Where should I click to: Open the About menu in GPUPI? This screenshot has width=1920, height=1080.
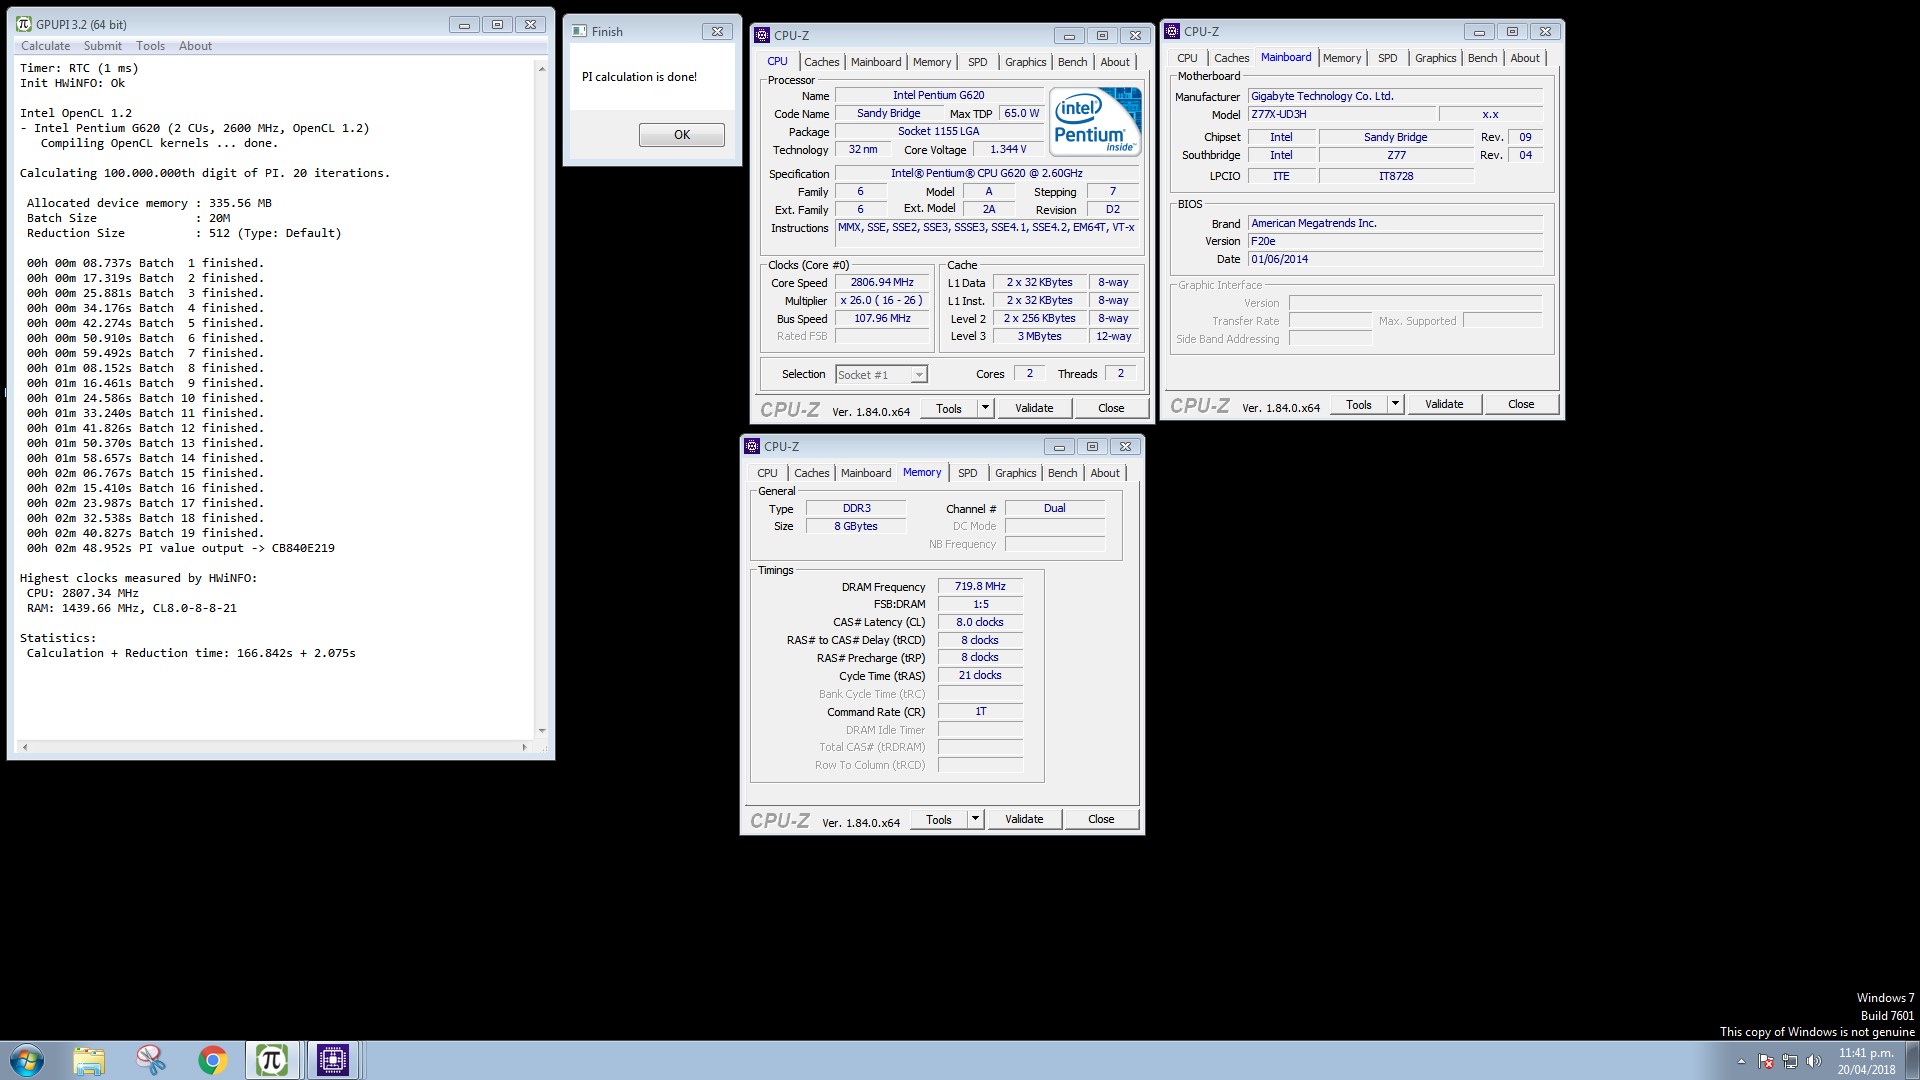(195, 46)
